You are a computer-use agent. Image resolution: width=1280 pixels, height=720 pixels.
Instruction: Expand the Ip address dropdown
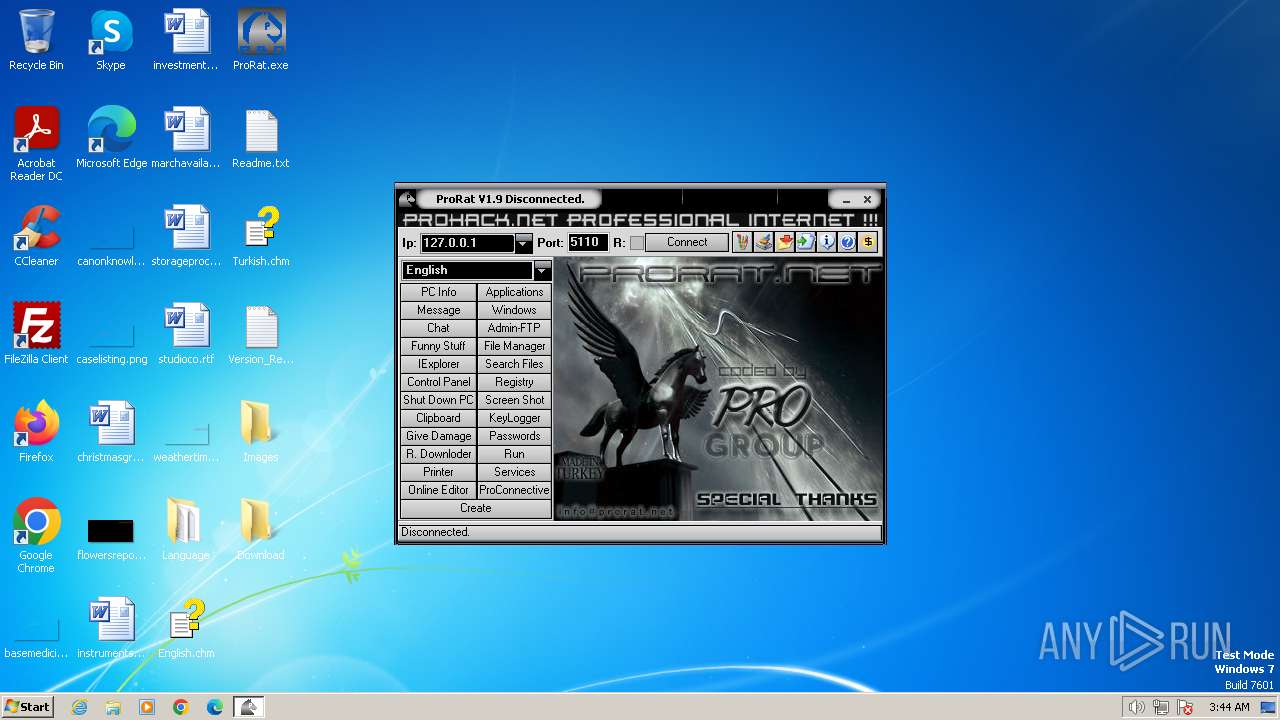(523, 243)
